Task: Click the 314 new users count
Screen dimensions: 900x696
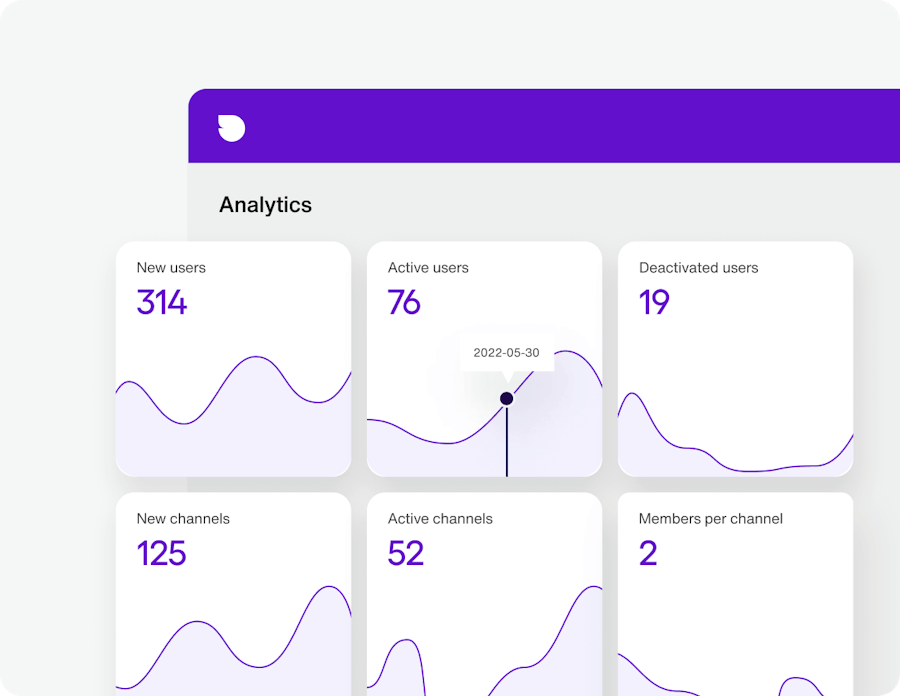Action: [x=162, y=302]
